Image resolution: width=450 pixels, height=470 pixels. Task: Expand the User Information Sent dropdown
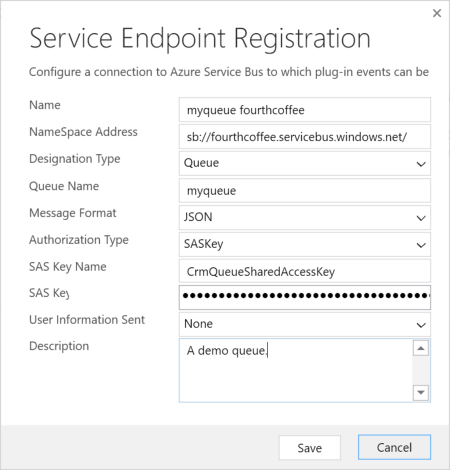305,324
